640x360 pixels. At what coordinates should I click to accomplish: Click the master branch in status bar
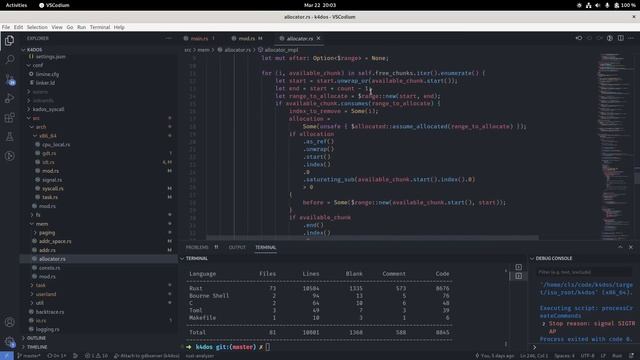coord(29,356)
